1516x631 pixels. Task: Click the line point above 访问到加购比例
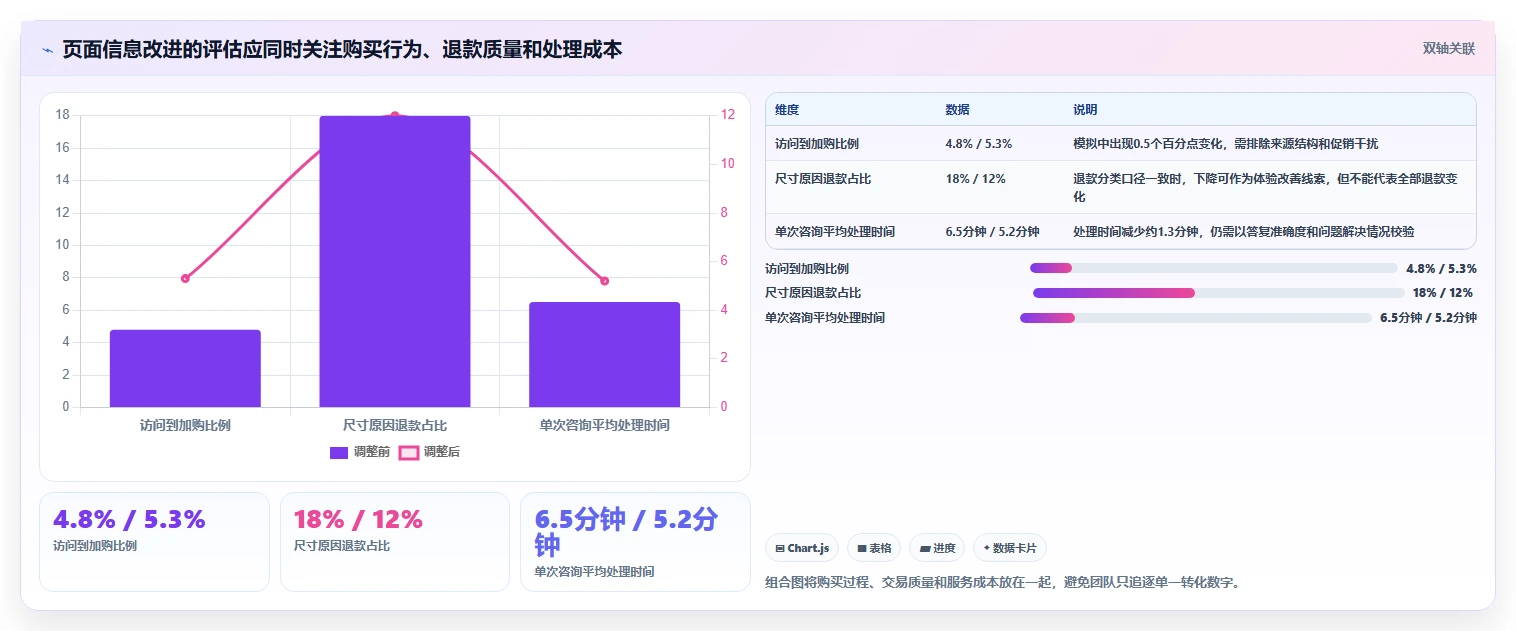(185, 278)
